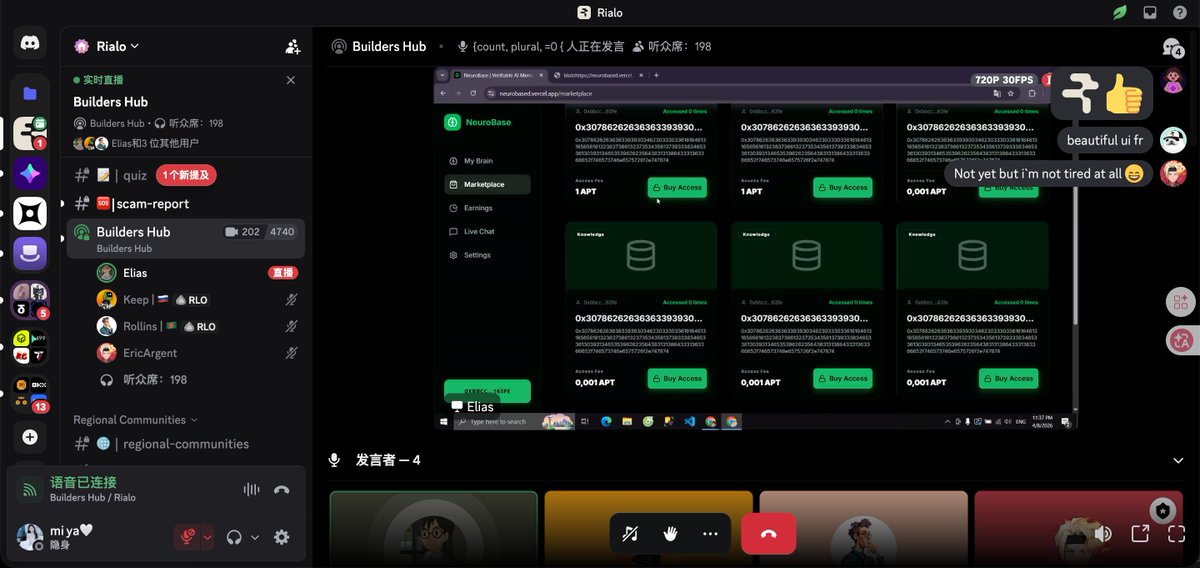The image size is (1200, 568).
Task: Collapse the Regional Communities category
Action: pyautogui.click(x=135, y=420)
